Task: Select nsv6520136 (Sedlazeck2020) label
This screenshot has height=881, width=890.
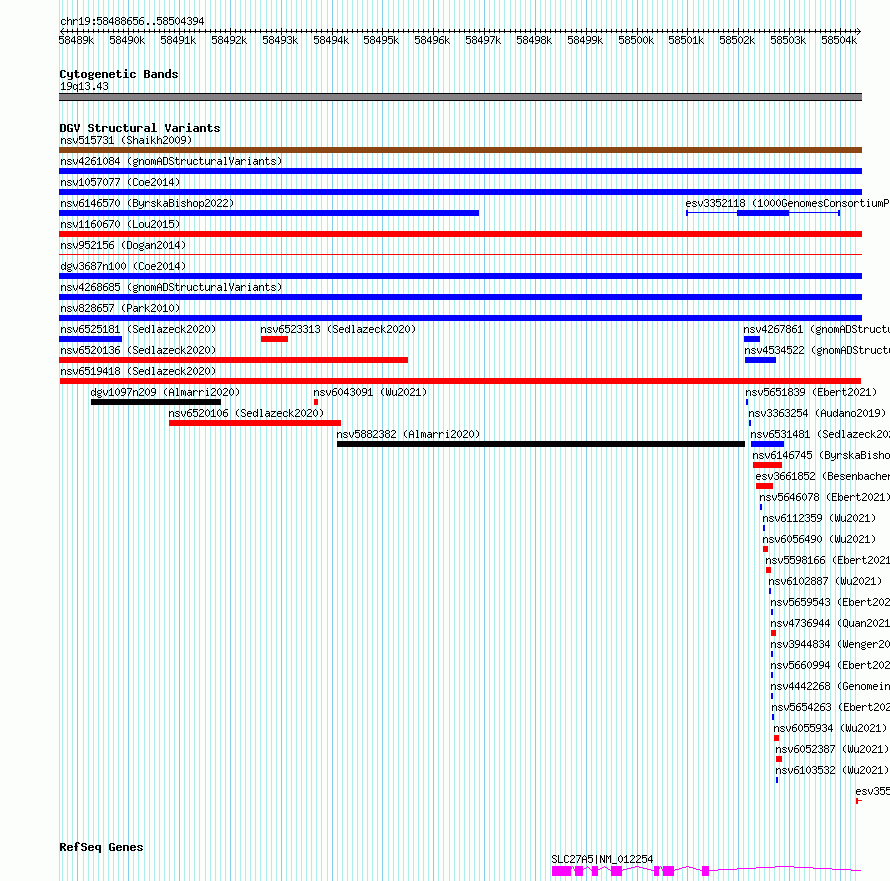Action: [138, 350]
